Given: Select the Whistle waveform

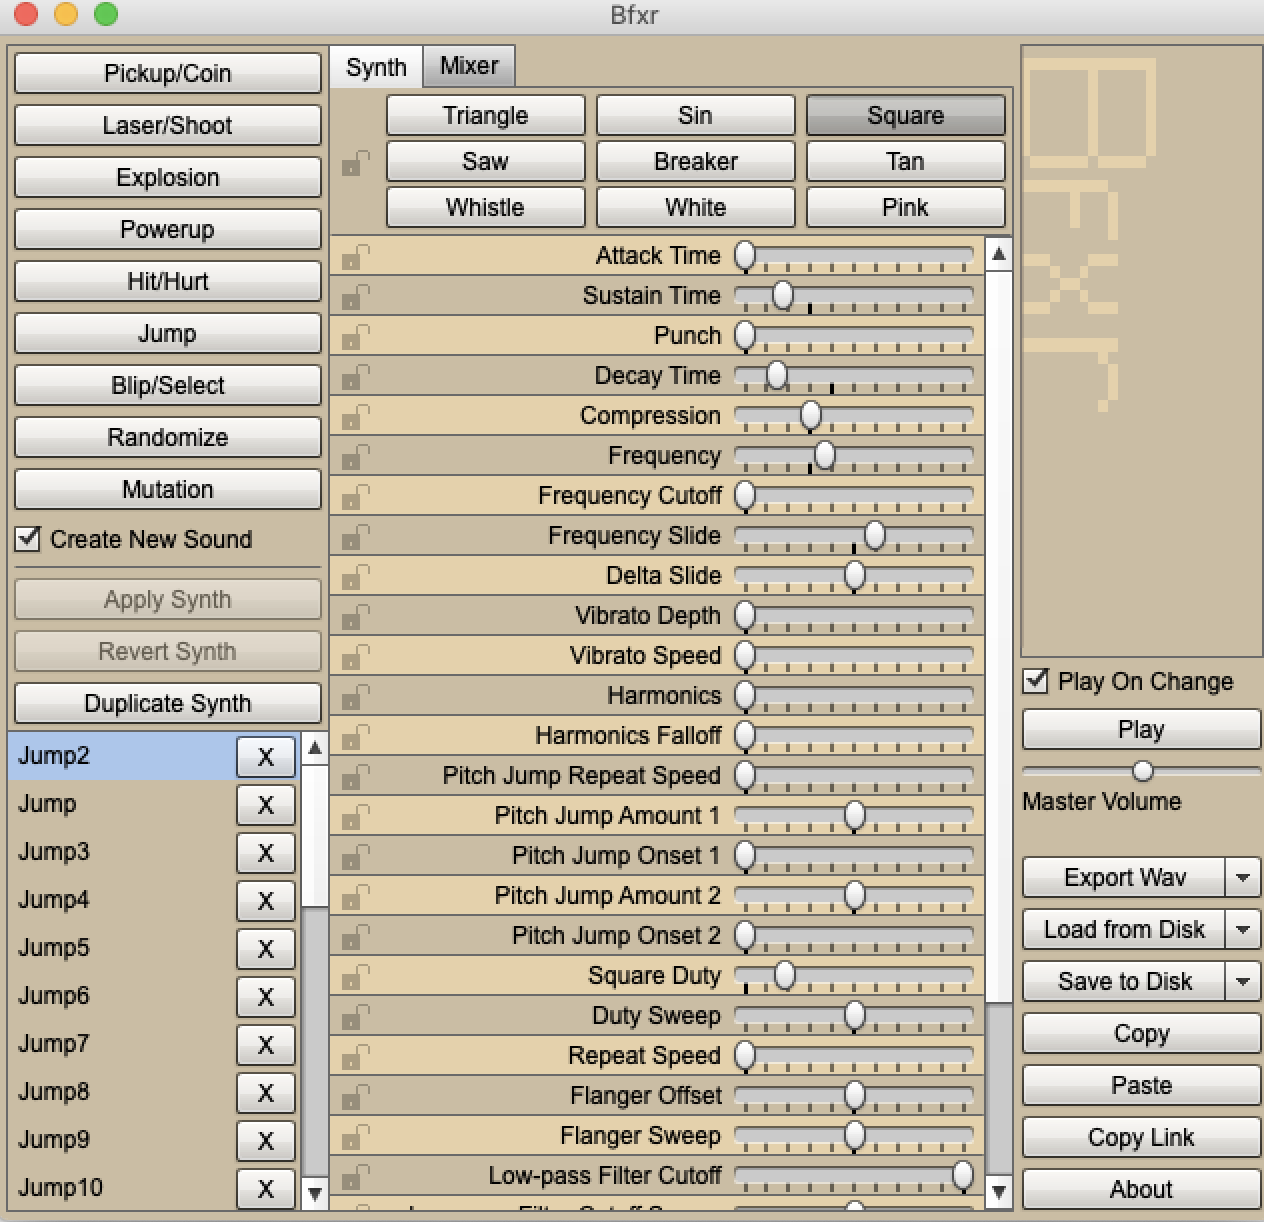Looking at the screenshot, I should 485,207.
